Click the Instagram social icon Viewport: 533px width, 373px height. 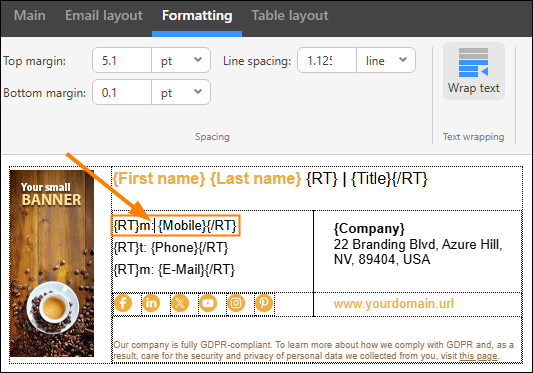coord(236,303)
